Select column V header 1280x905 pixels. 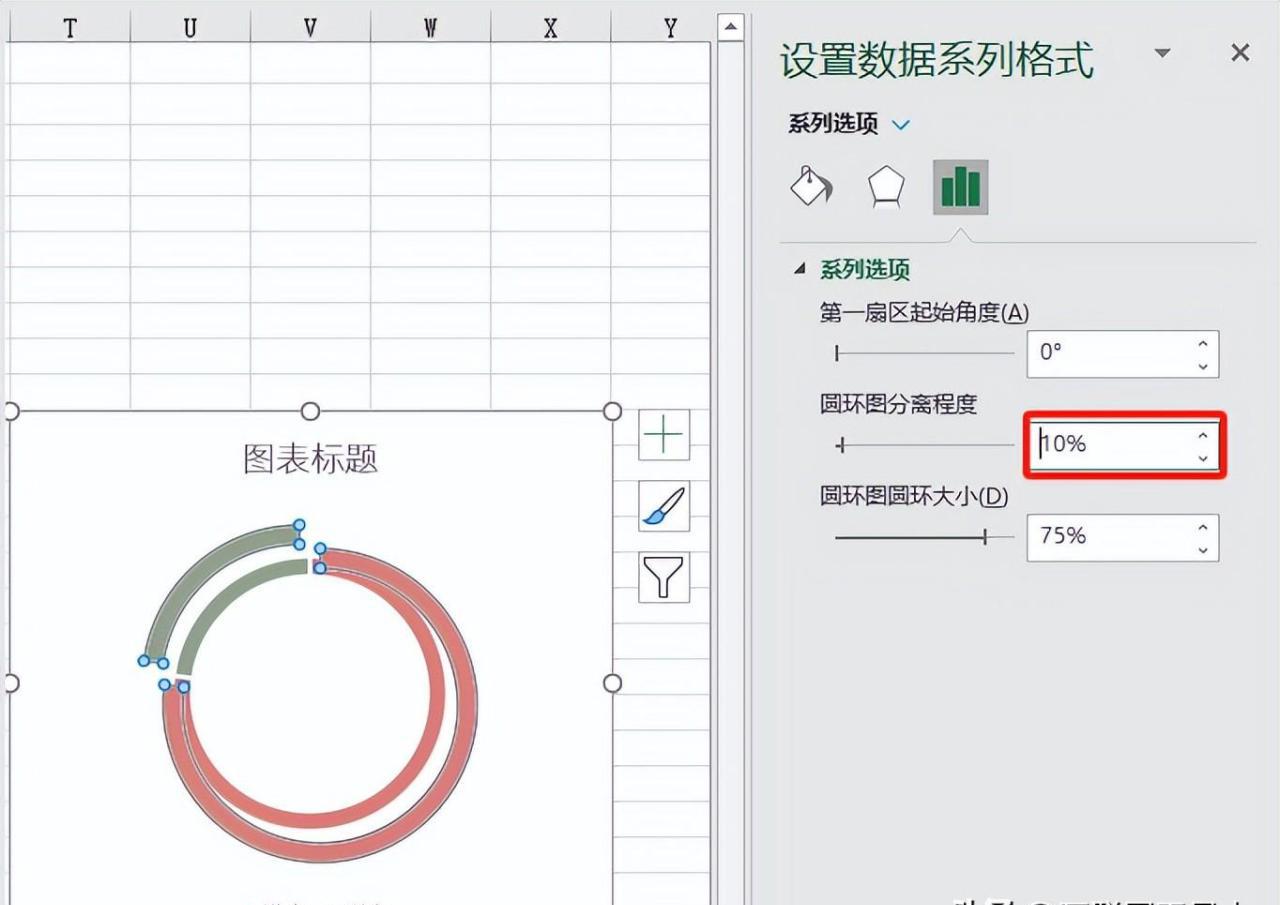click(x=310, y=28)
